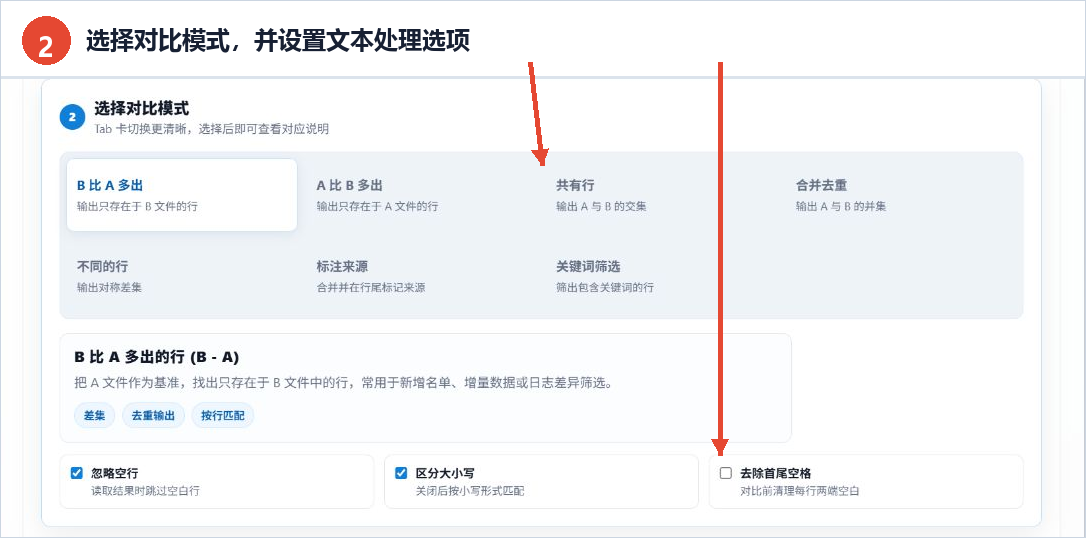Click the "差集" tag chip
Viewport: 1086px width, 538px height.
[x=94, y=415]
